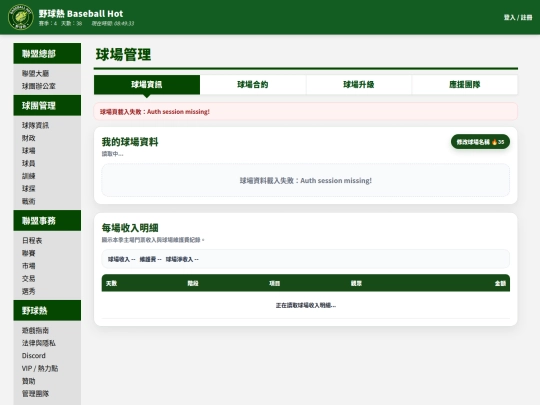540x405 pixels.
Task: Open the 聯賽 sidebar link
Action: point(29,253)
